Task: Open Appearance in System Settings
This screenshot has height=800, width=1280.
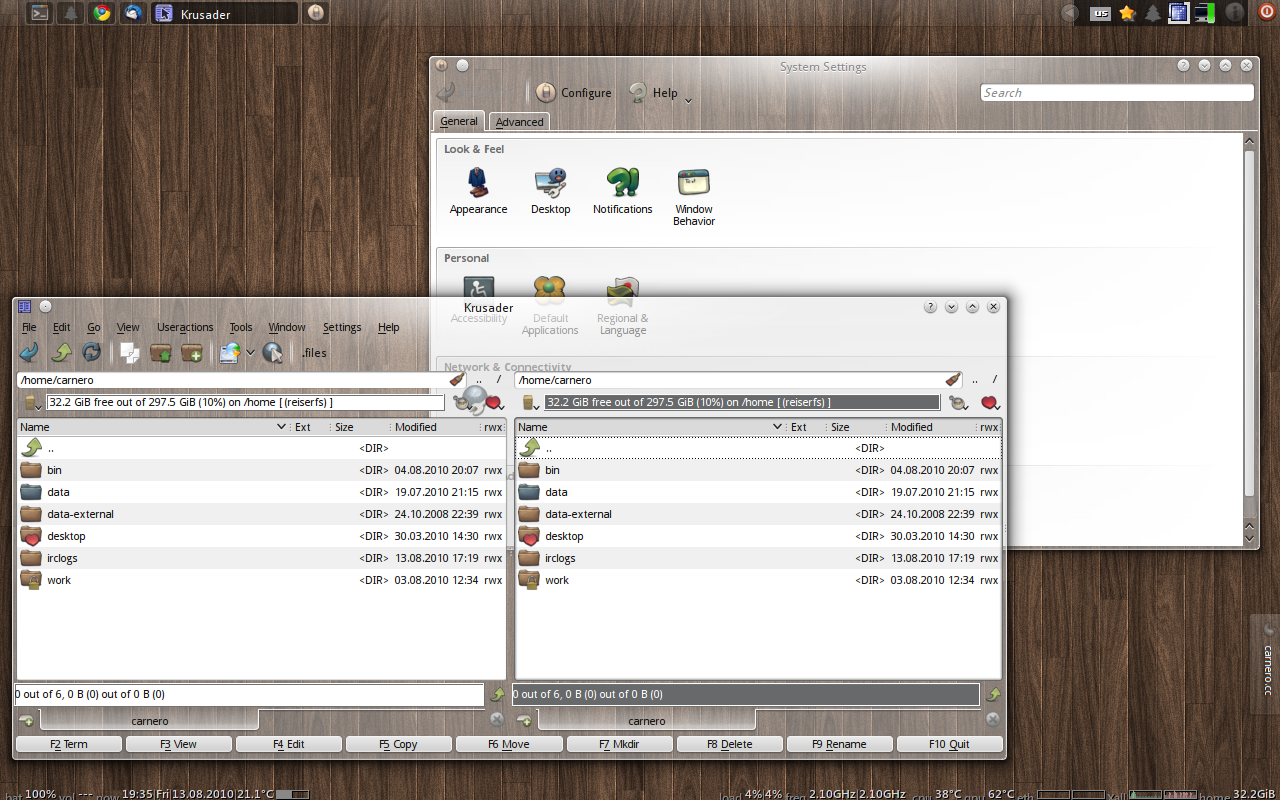Action: (478, 191)
